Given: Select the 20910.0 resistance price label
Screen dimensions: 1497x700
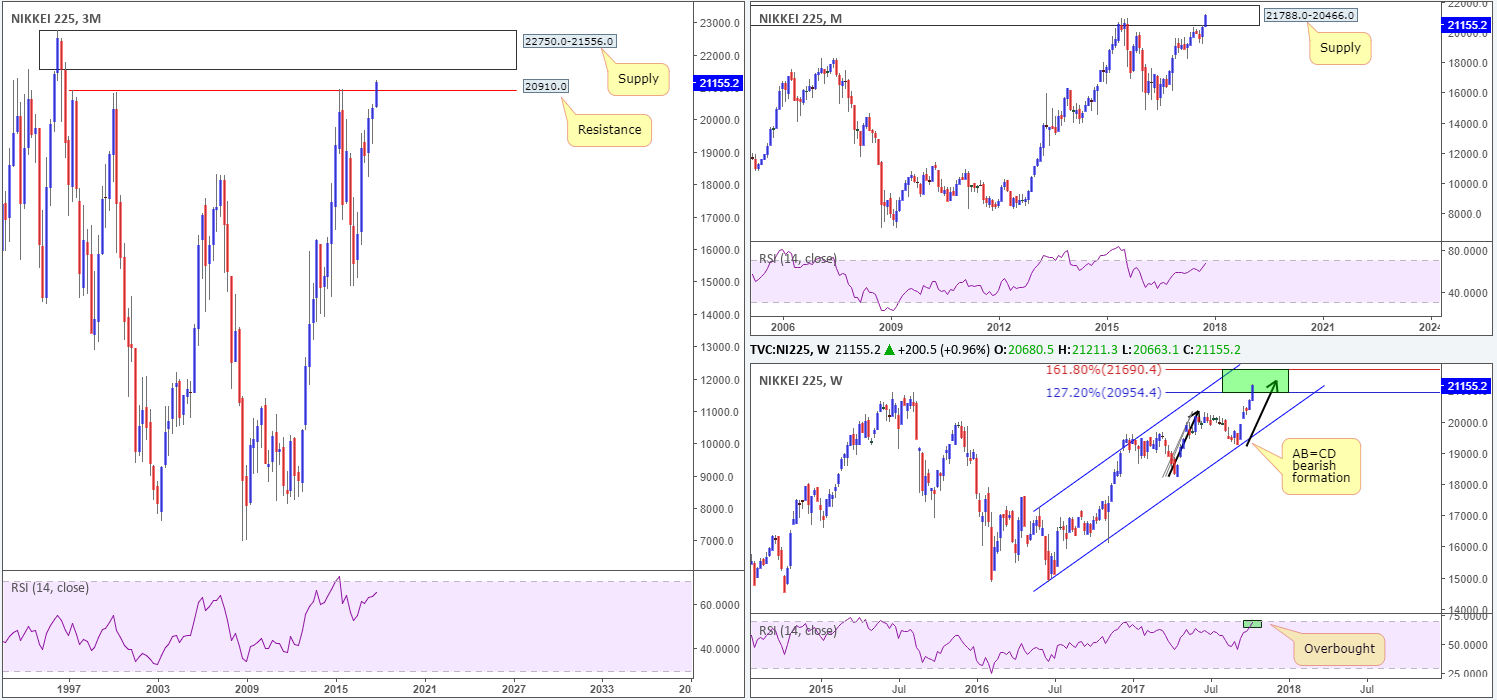Looking at the screenshot, I should click(545, 86).
